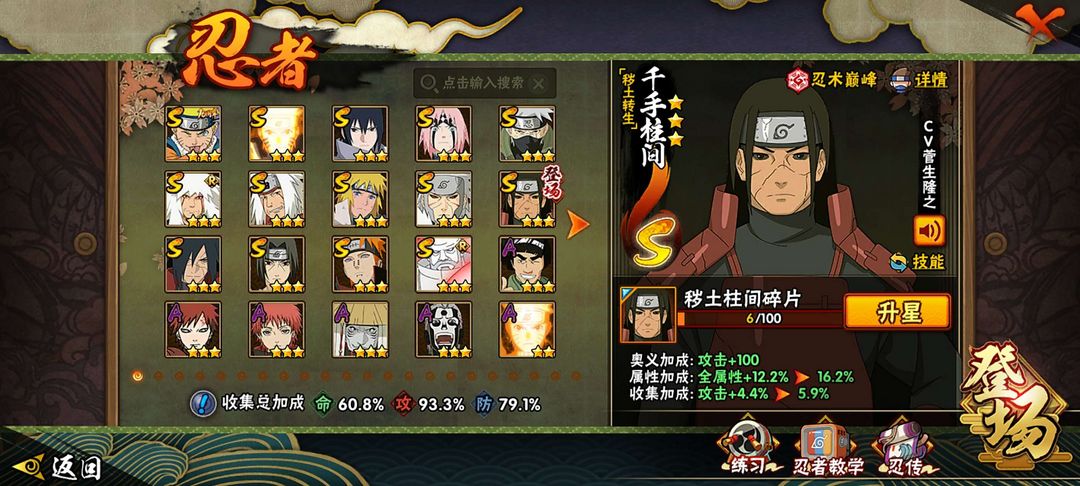Click the fragment progress bar 6/100
The width and height of the screenshot is (1080, 486).
pyautogui.click(x=760, y=319)
